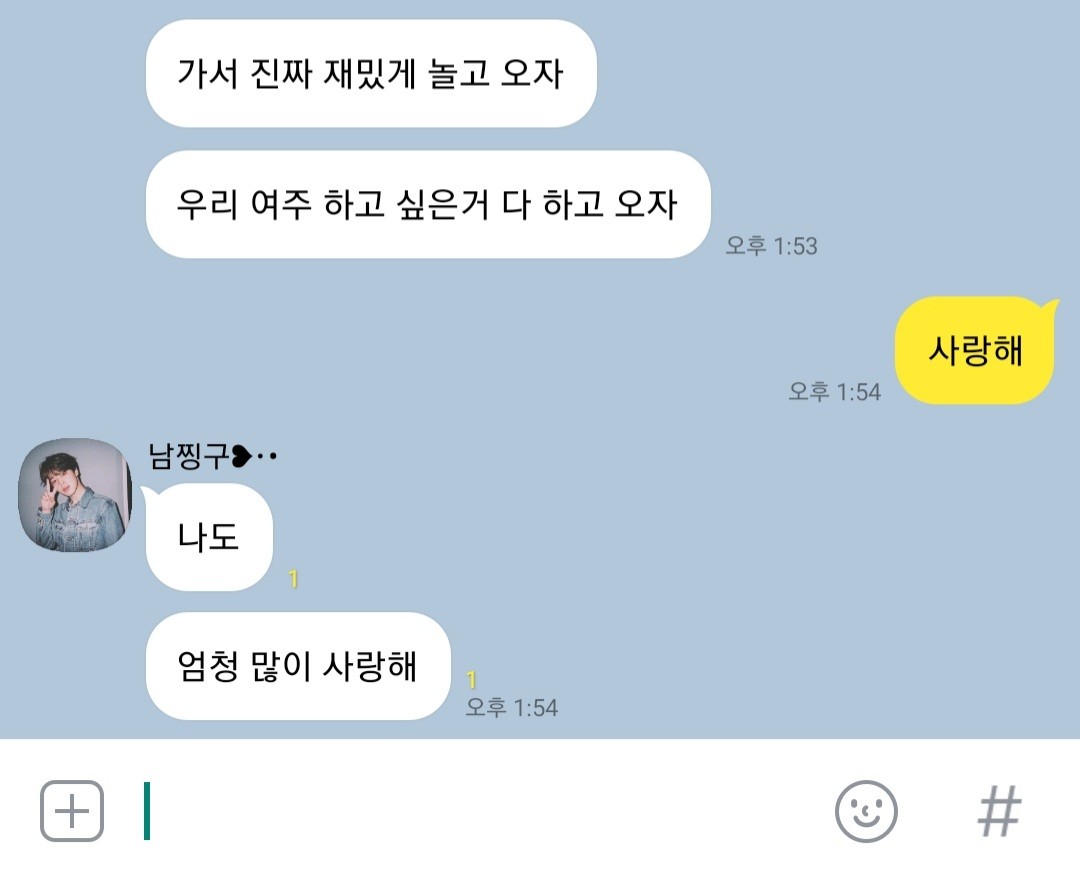Click the green text cursor in input bar
Viewport: 1080px width, 883px height.
tap(147, 811)
